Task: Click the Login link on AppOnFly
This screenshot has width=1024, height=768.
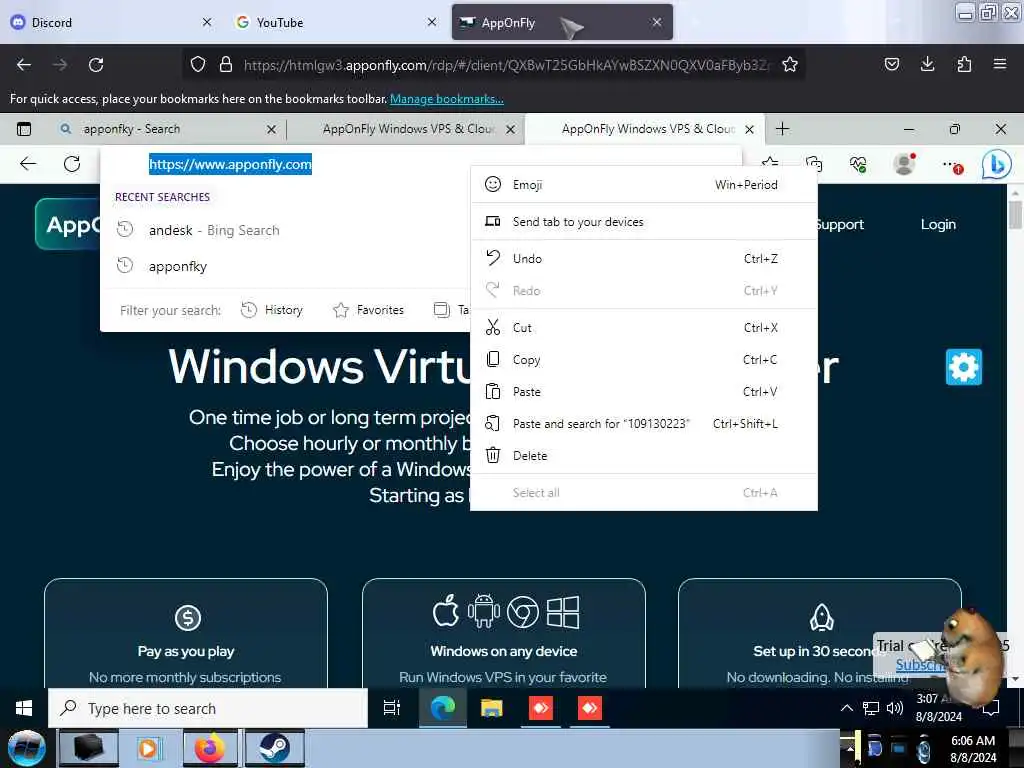Action: tap(938, 224)
